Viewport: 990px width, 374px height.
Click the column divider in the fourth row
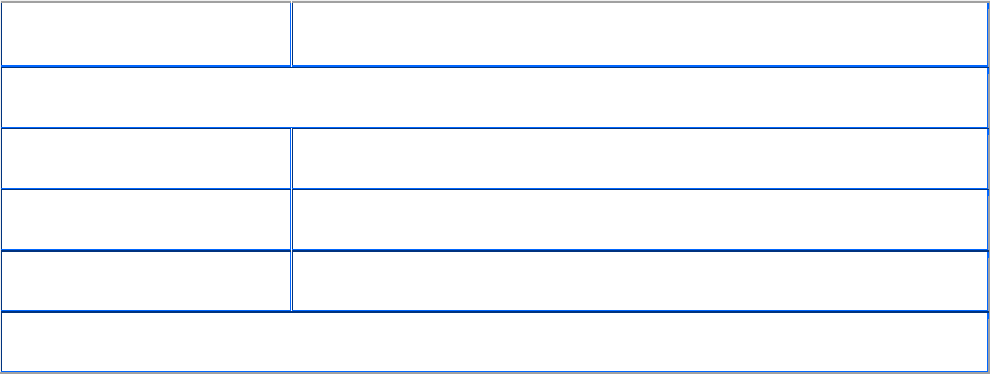coord(291,219)
